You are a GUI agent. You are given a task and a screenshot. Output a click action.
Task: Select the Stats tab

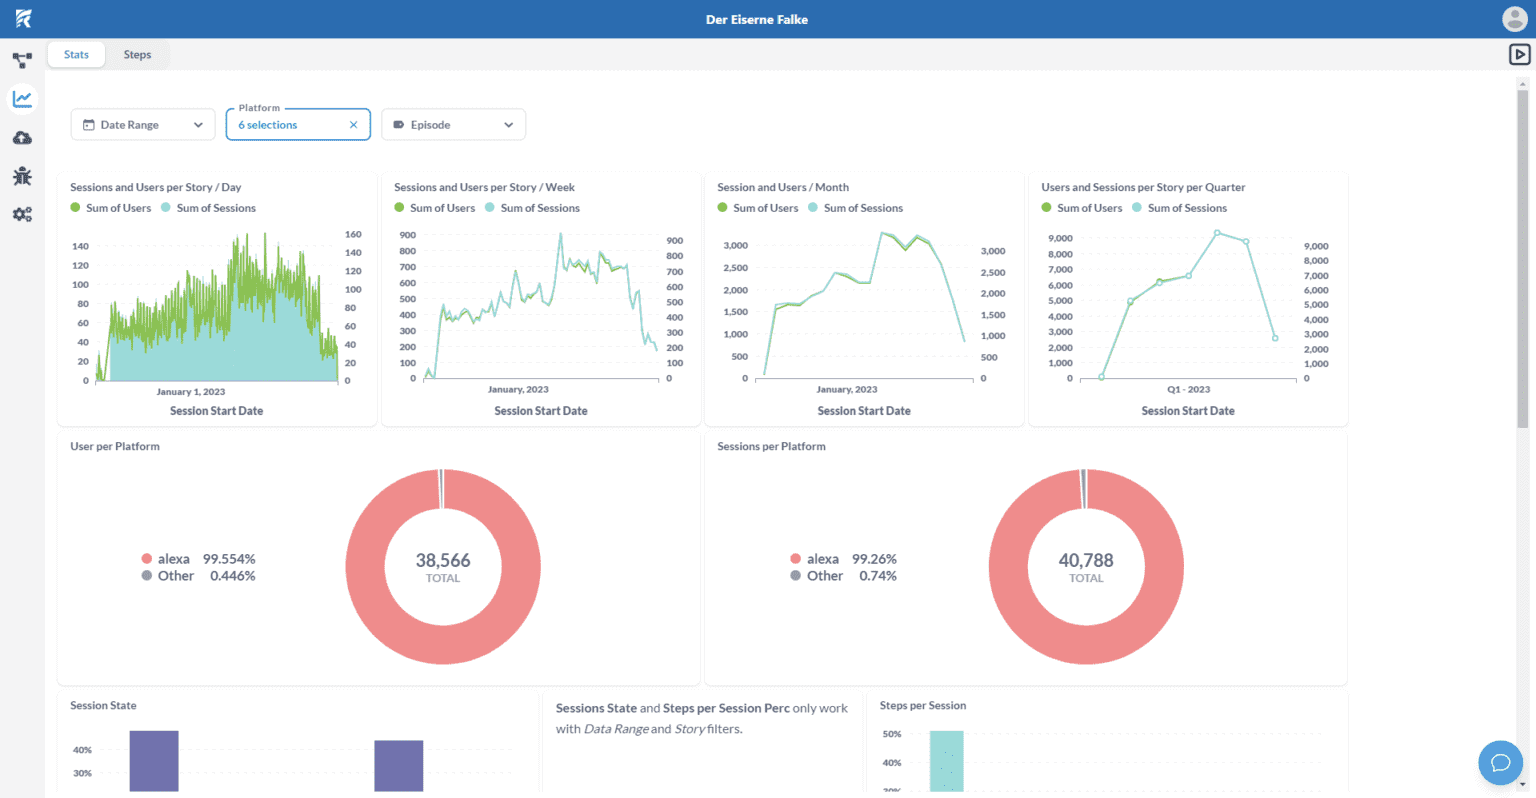pyautogui.click(x=76, y=55)
